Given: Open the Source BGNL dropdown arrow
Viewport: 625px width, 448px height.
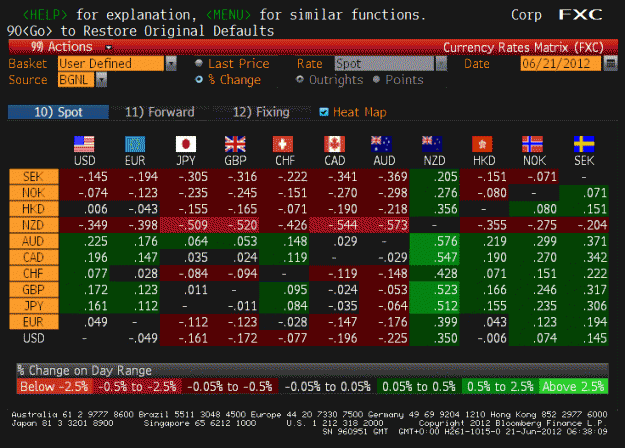Looking at the screenshot, I should point(102,80).
